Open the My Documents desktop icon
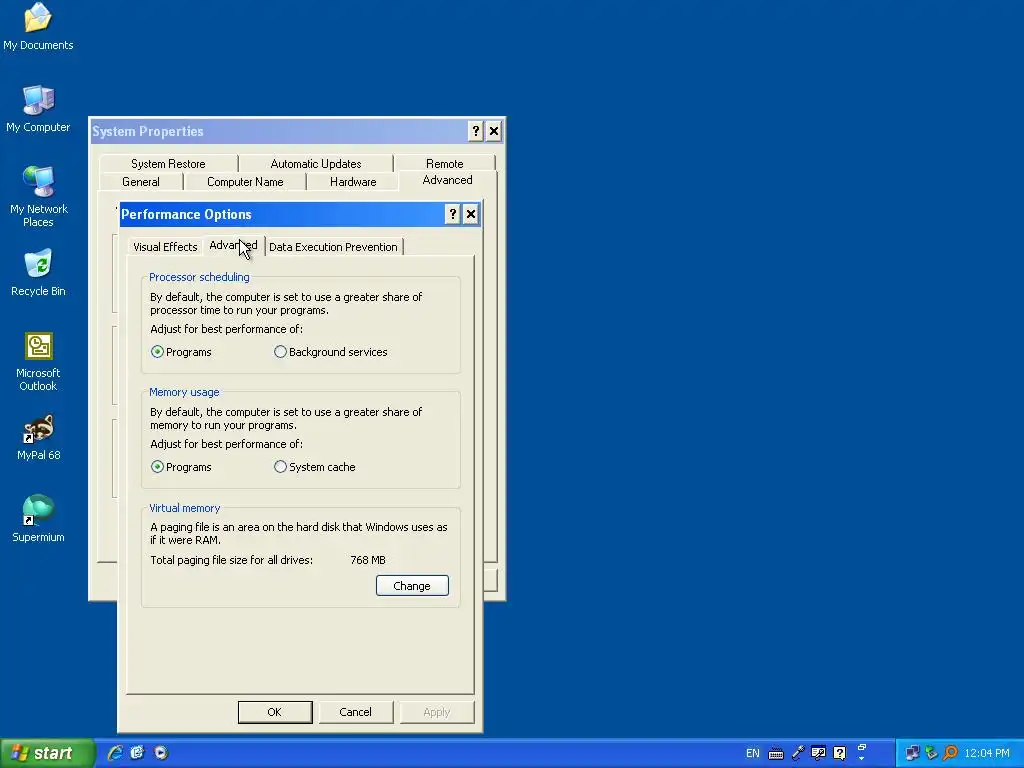This screenshot has height=768, width=1024. tap(38, 26)
